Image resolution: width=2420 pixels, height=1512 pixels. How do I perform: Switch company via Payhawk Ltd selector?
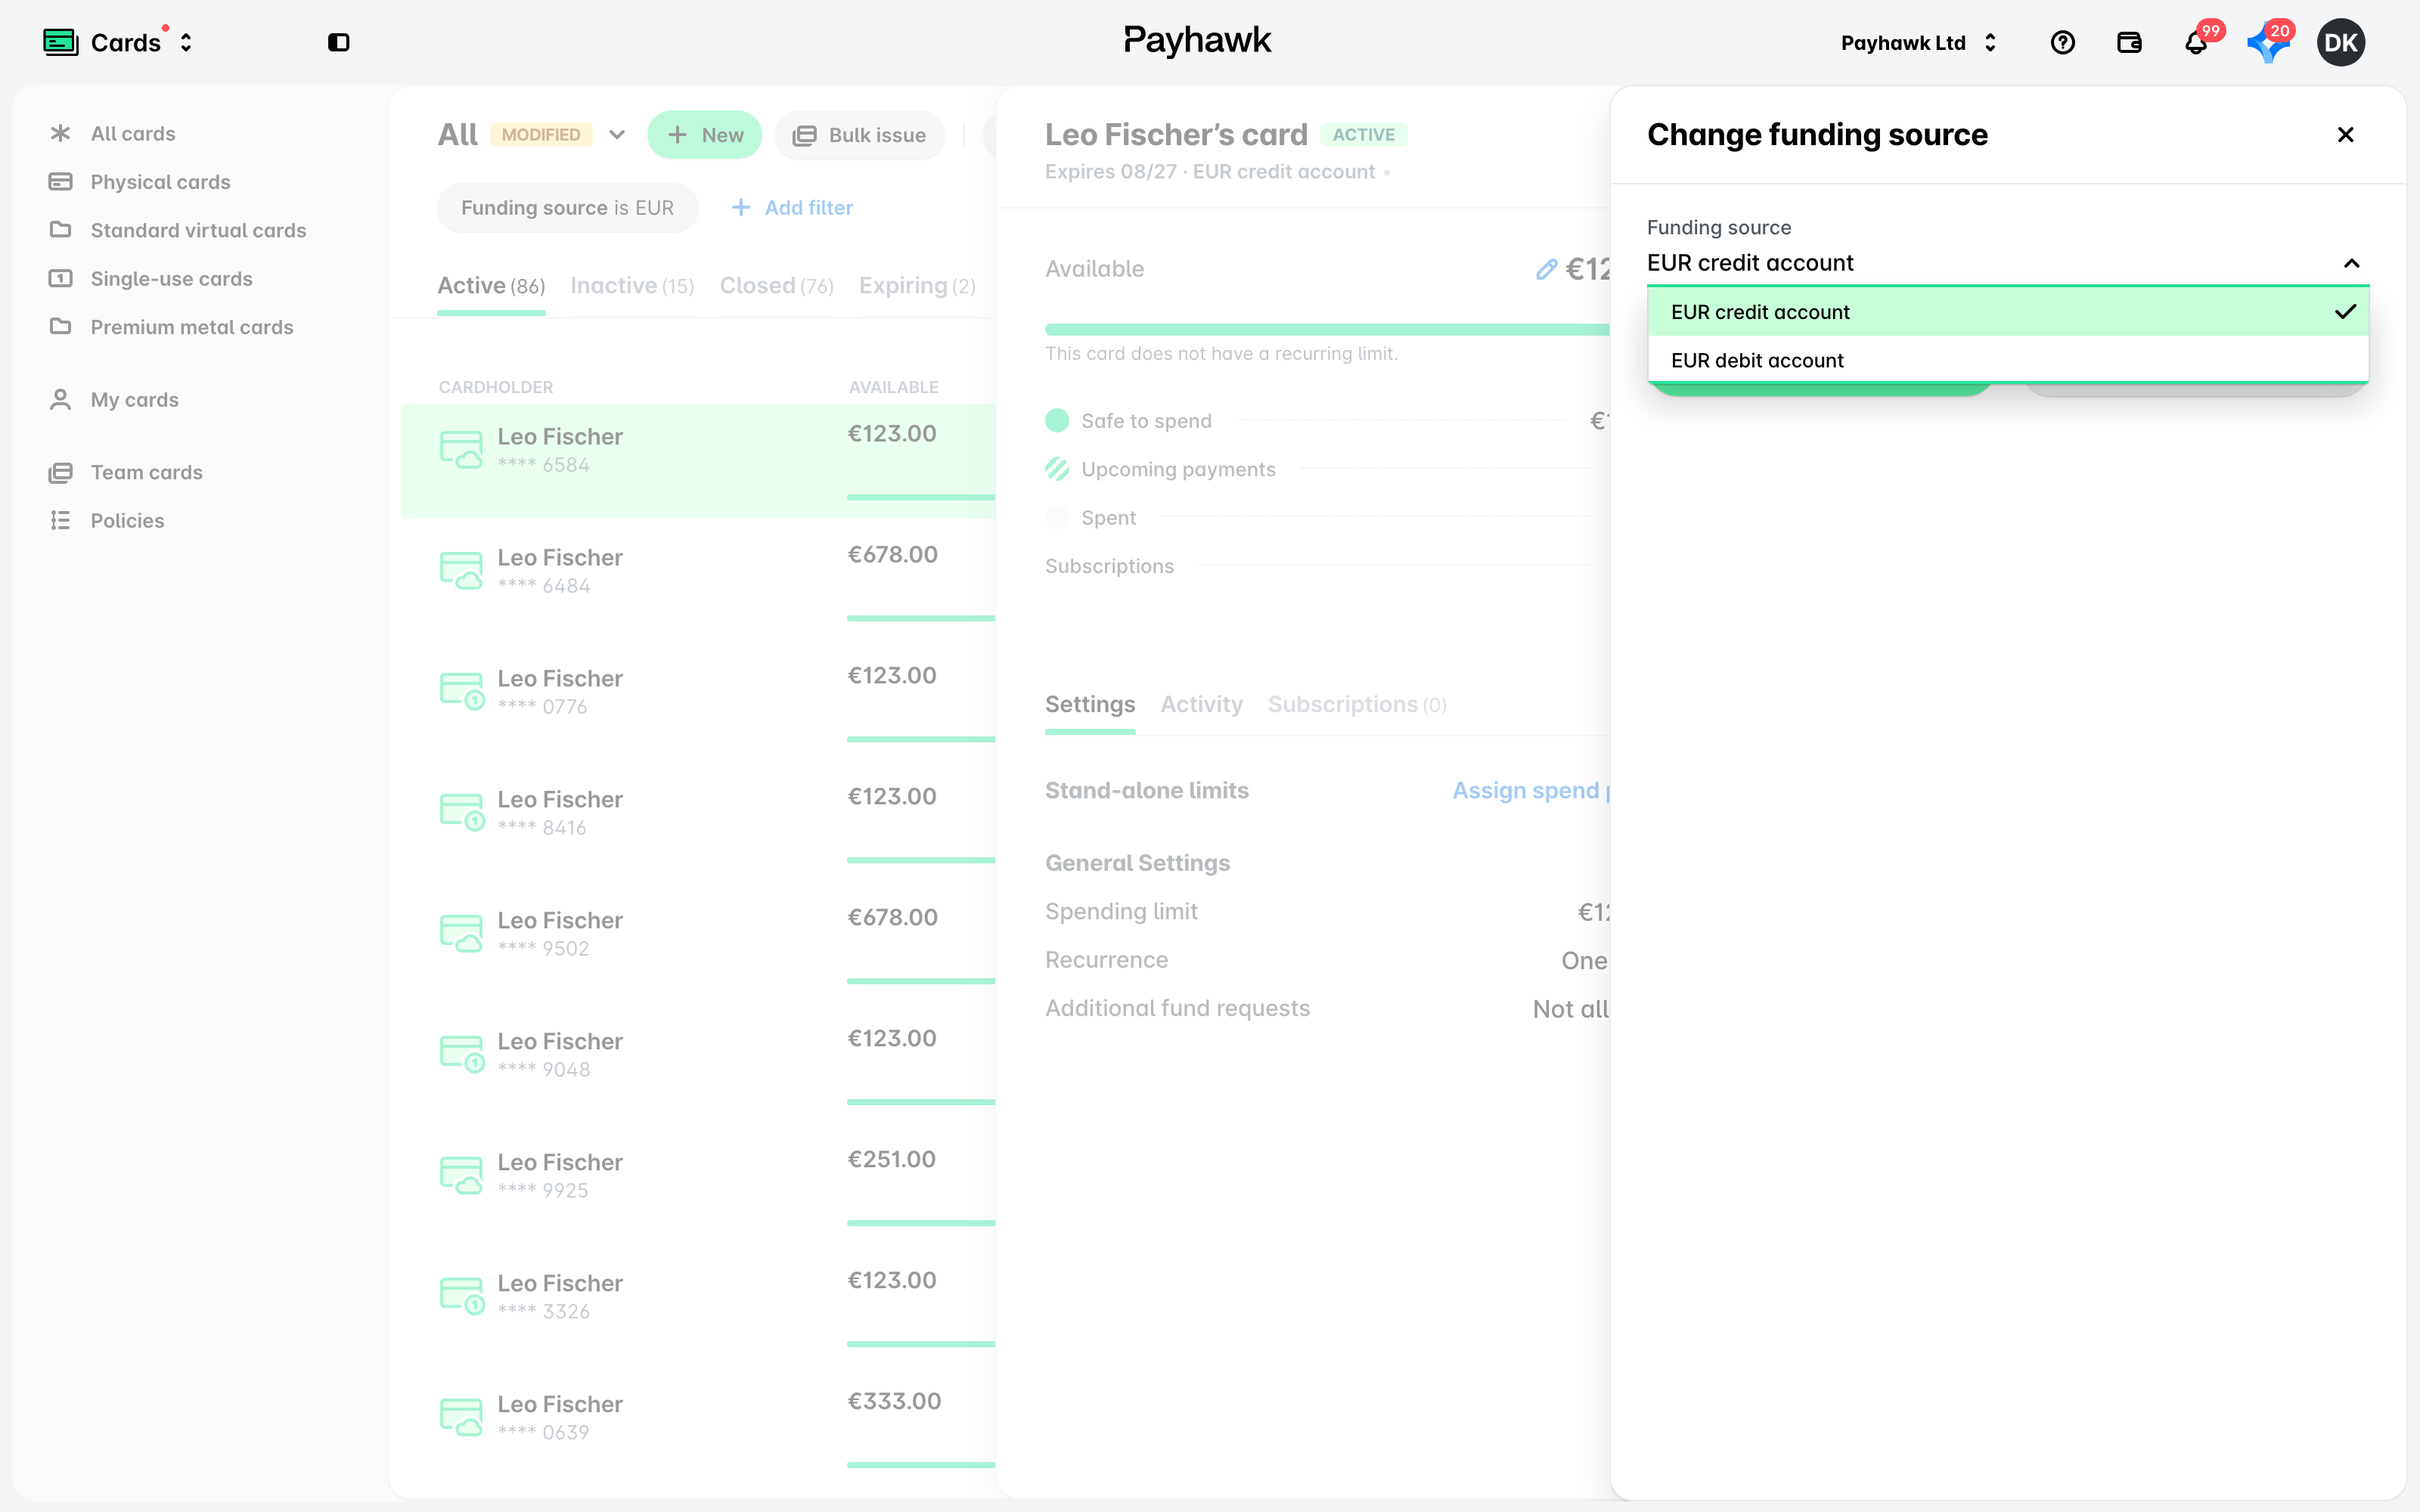click(1918, 42)
